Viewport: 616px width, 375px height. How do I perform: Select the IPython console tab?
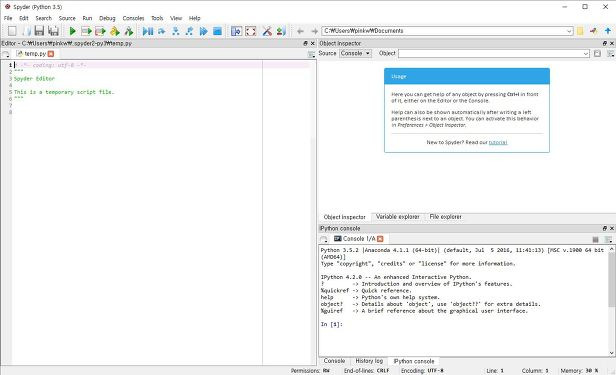(x=414, y=361)
